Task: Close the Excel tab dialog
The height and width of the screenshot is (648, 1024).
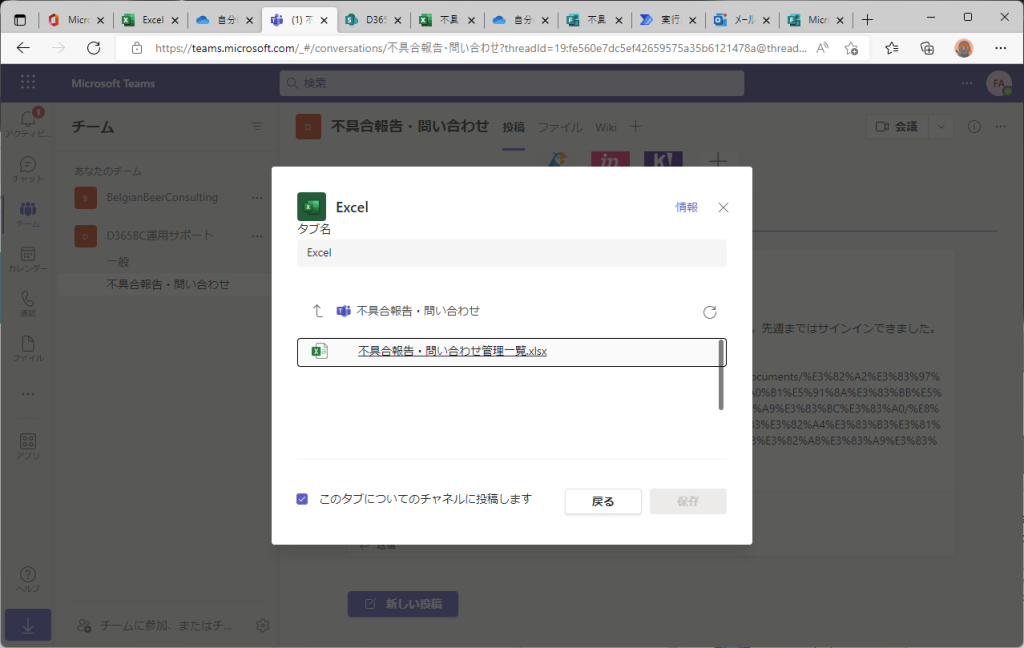Action: [x=723, y=207]
